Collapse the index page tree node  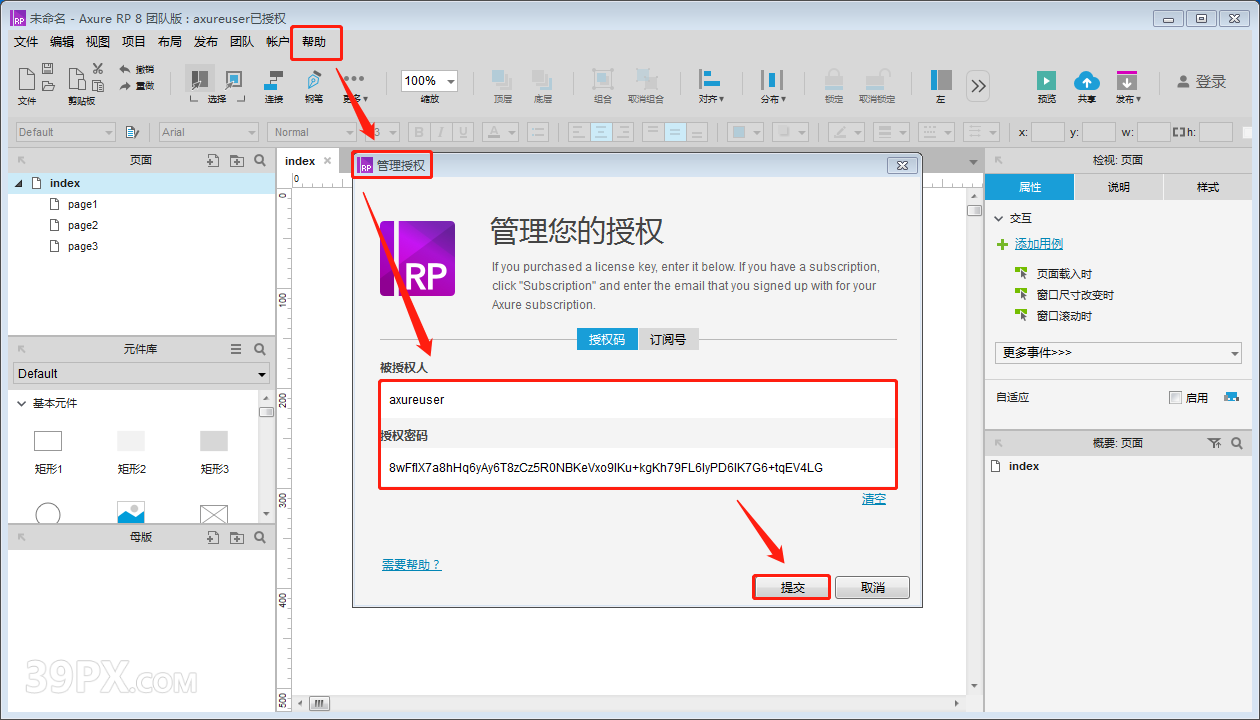[x=19, y=183]
